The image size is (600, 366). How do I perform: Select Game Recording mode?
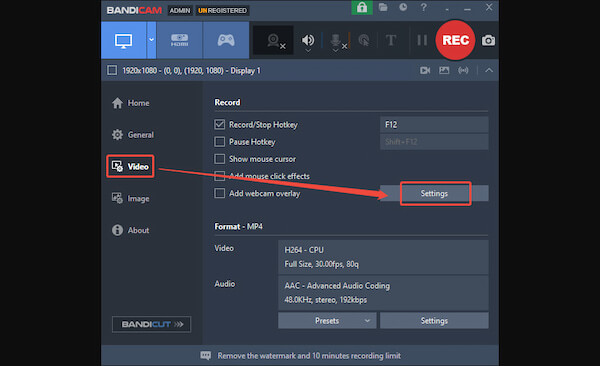pos(226,40)
